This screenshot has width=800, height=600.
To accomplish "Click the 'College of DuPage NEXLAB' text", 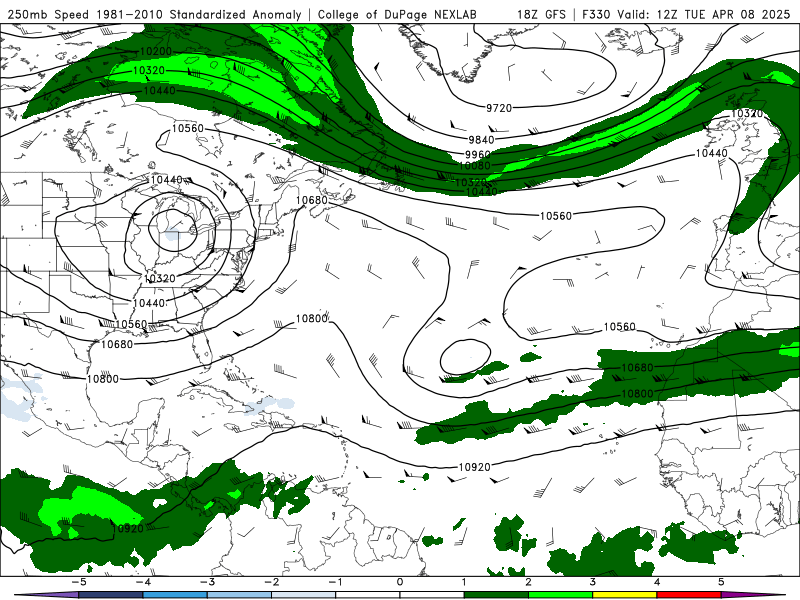I will pos(397,14).
